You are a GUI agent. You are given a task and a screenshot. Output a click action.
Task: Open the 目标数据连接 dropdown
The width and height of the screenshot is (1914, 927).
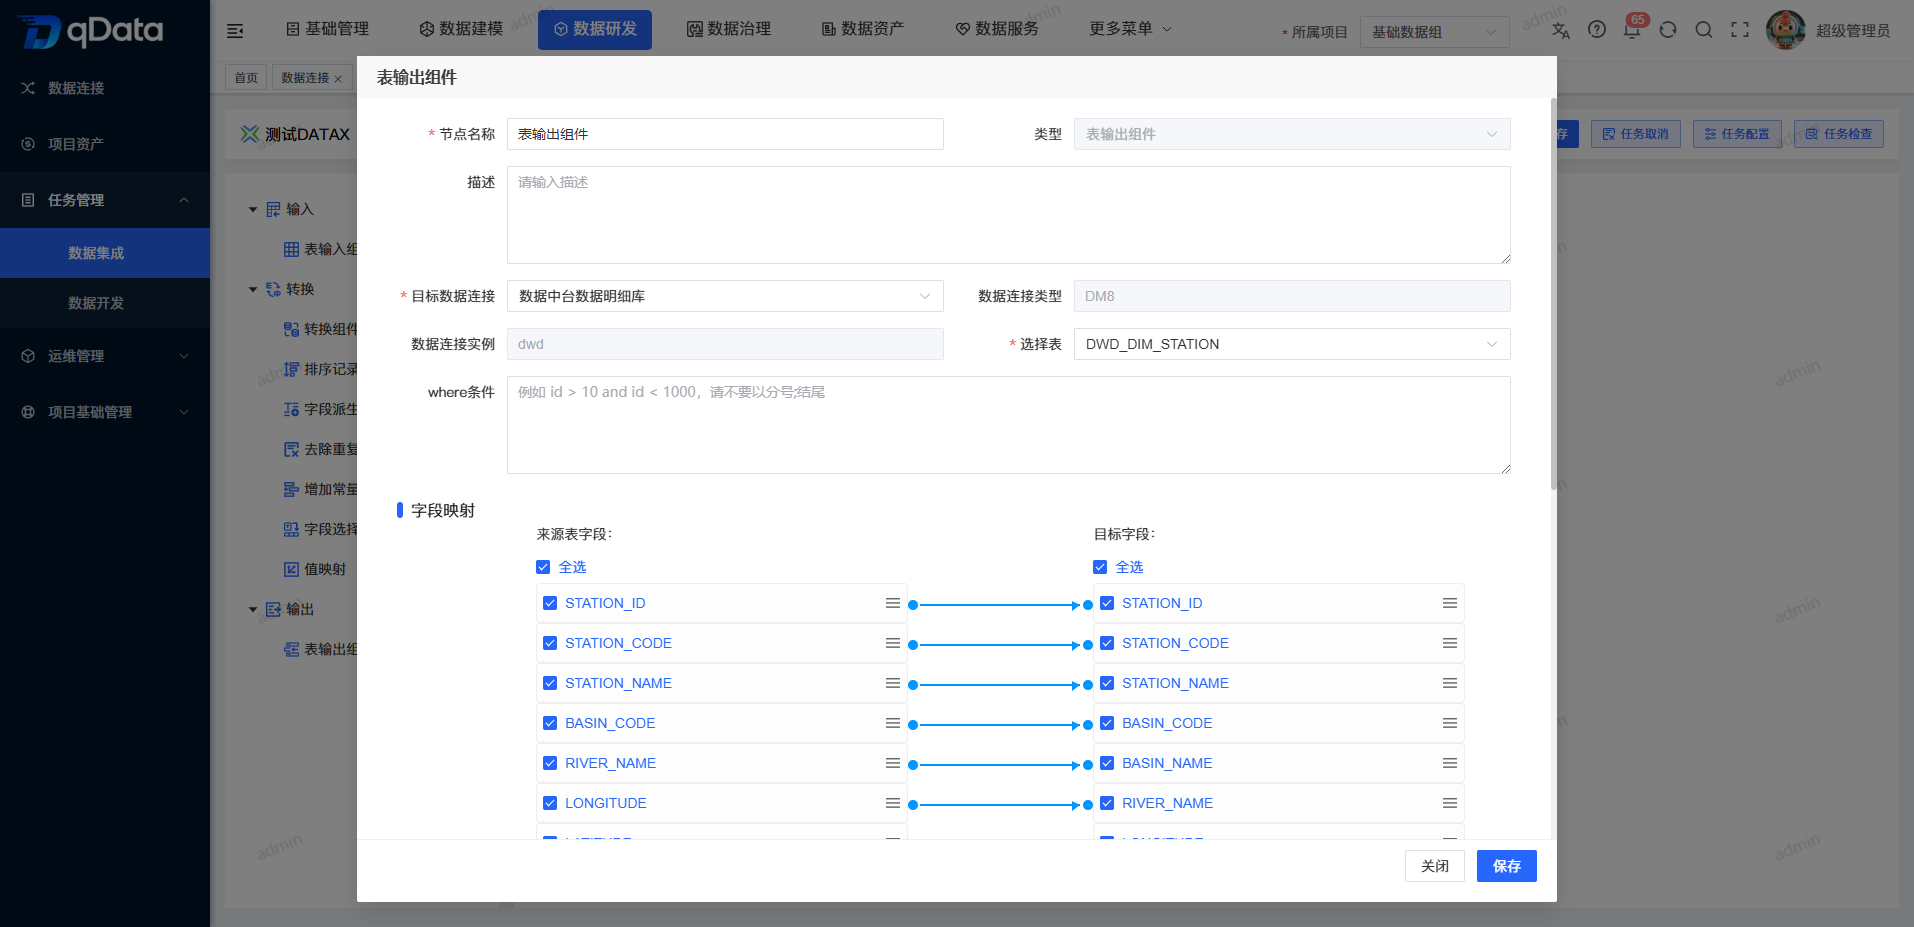(725, 296)
